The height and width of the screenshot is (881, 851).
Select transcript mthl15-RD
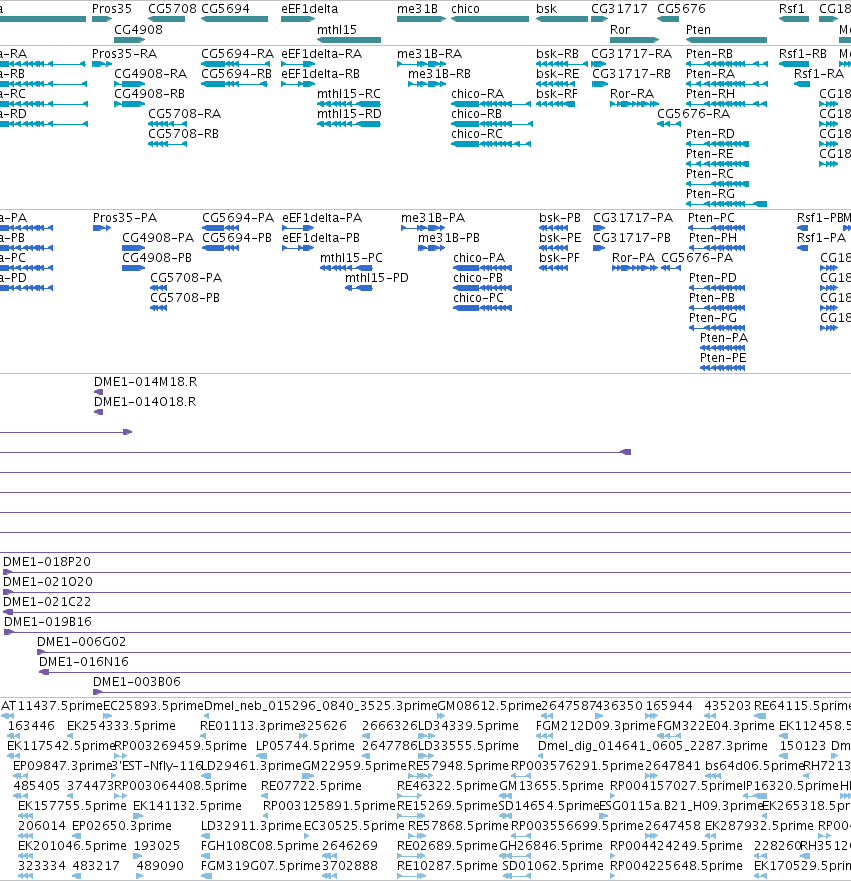point(349,124)
